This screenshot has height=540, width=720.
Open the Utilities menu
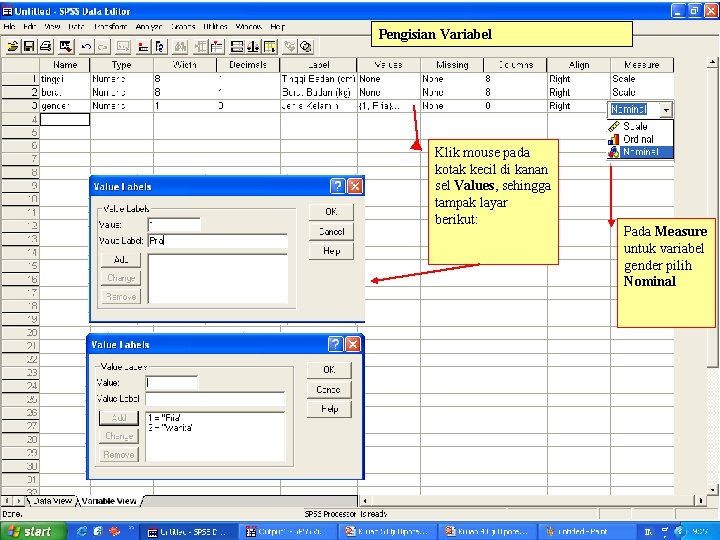click(215, 27)
